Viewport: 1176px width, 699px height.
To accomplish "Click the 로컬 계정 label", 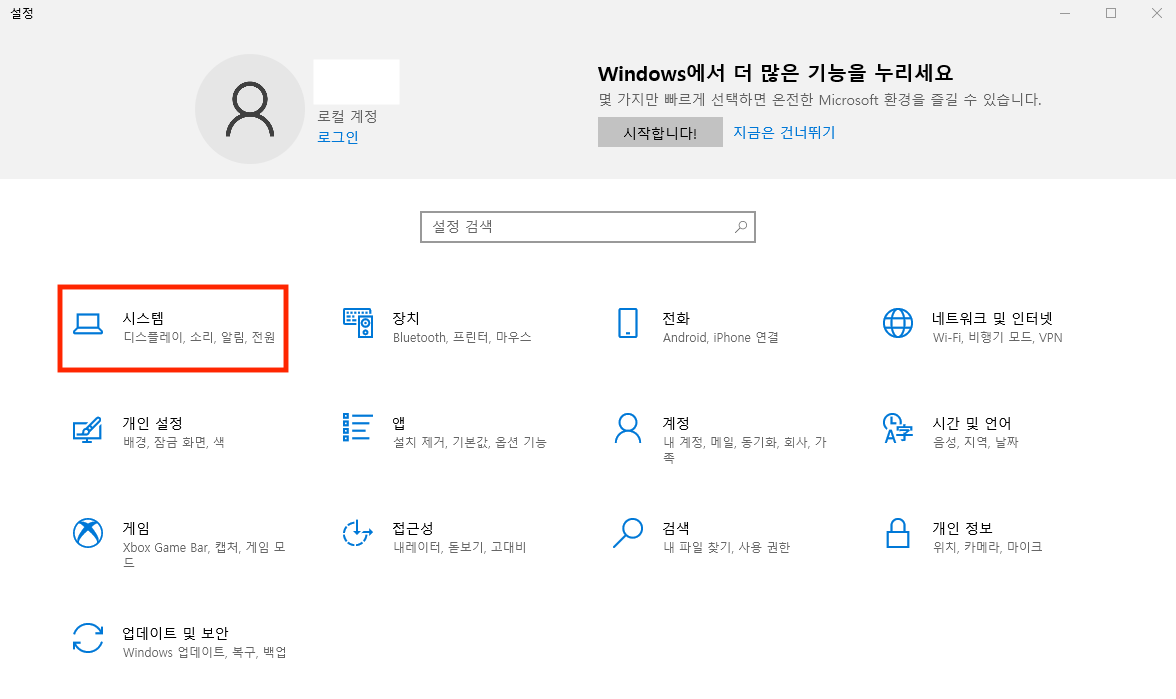I will [x=347, y=116].
